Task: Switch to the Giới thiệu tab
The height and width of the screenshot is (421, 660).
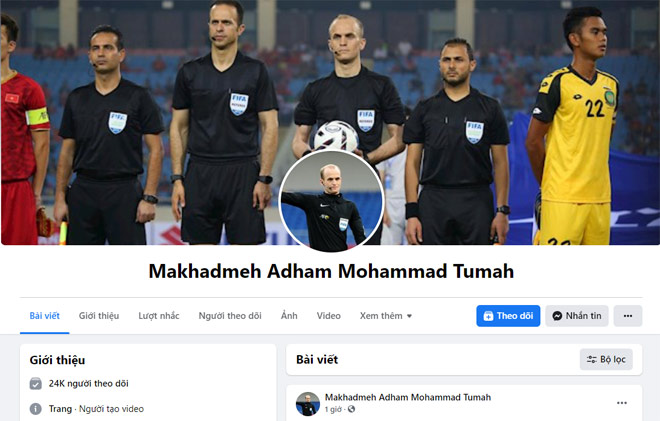Action: [x=99, y=316]
